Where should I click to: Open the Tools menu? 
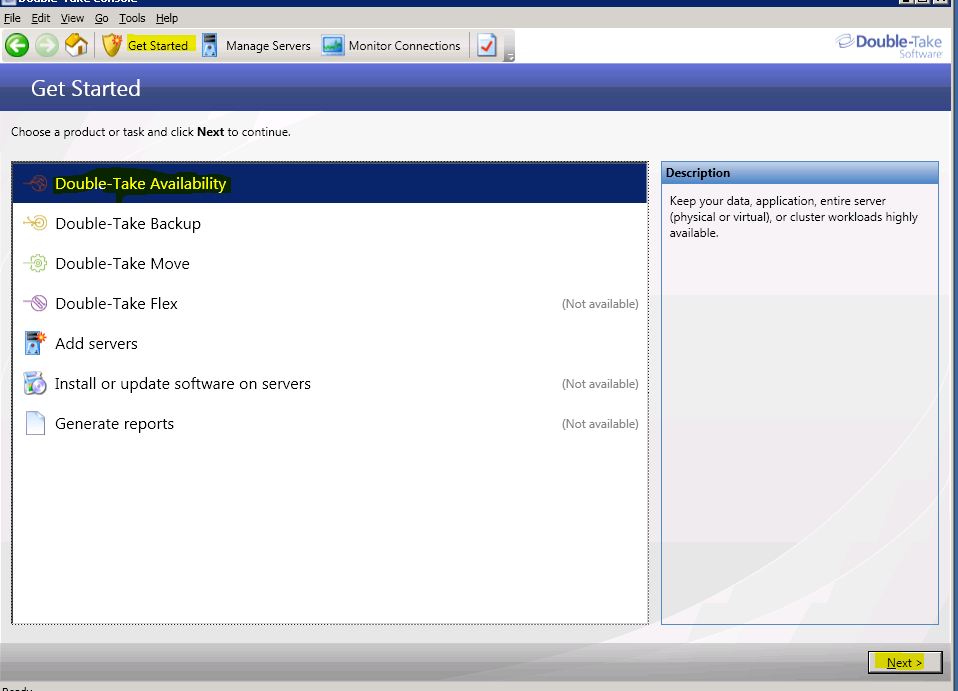[x=132, y=18]
